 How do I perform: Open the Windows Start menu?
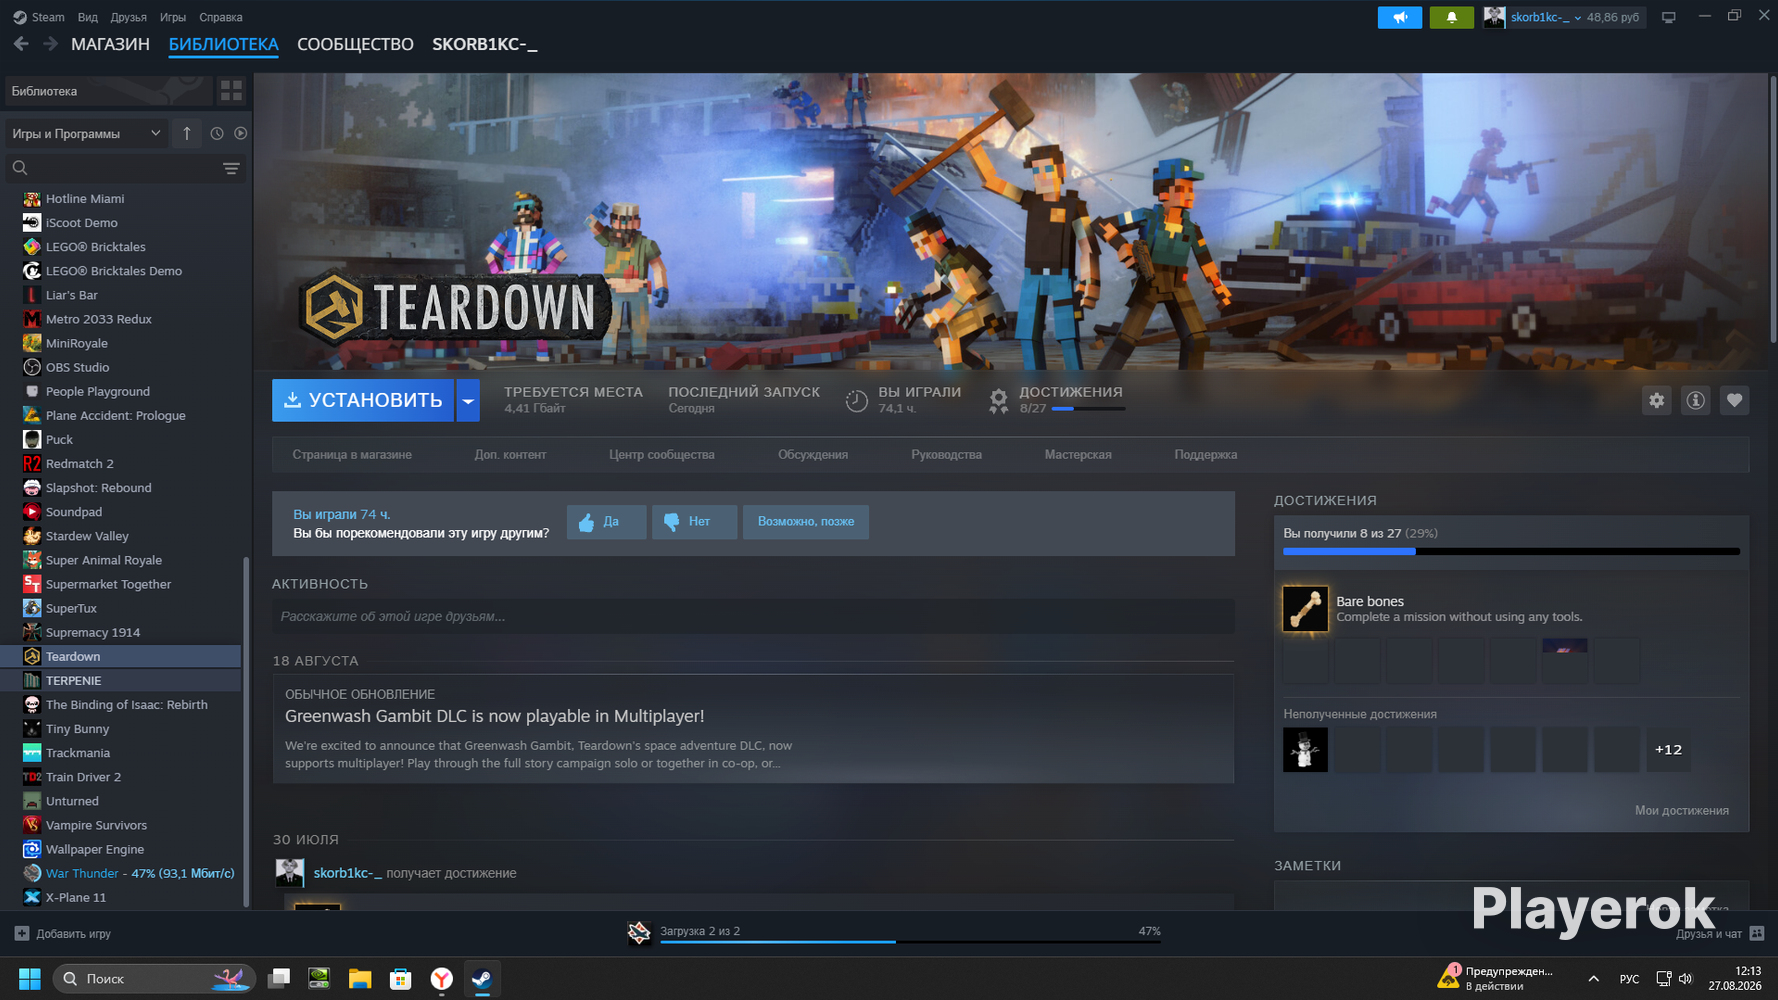(30, 979)
